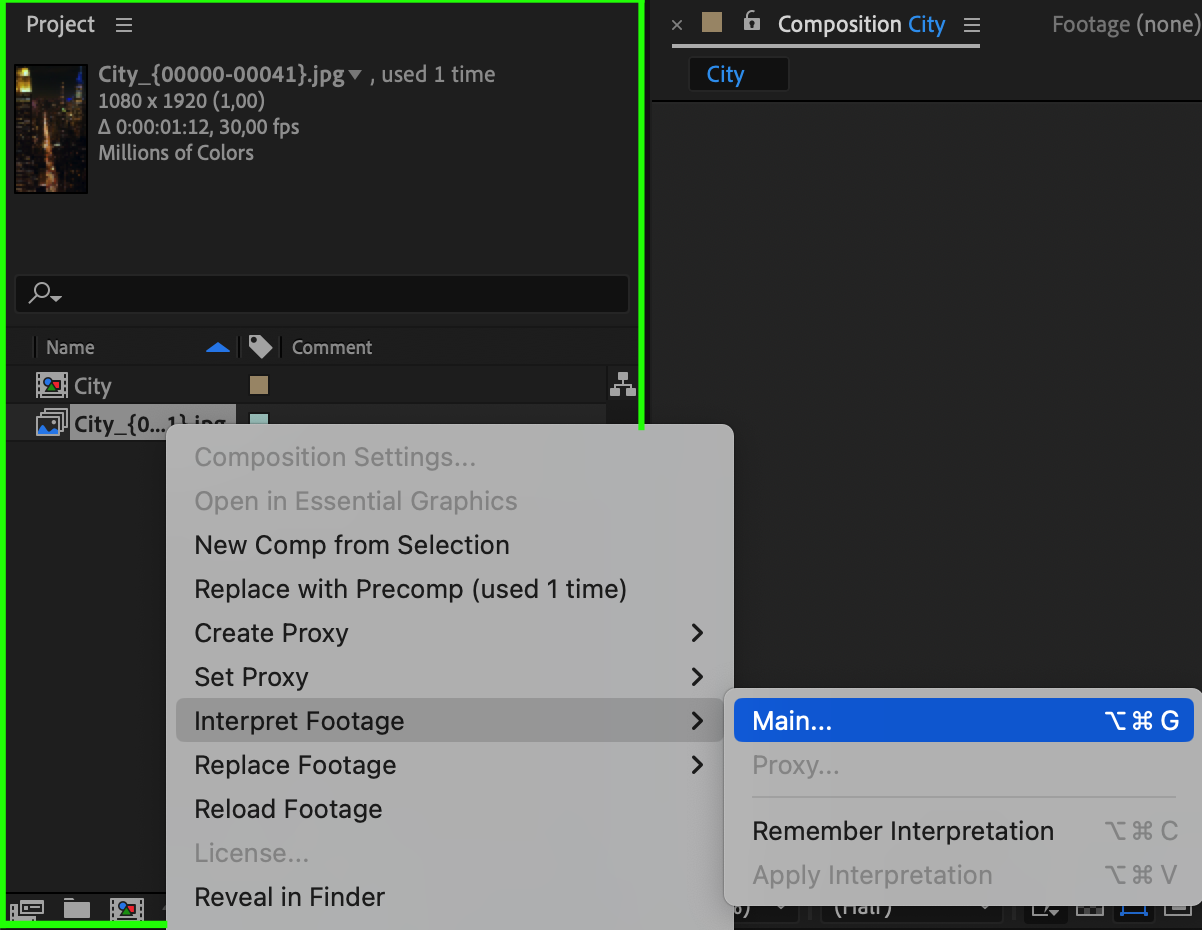Screen dimensions: 1202x930
Task: Select New Comp from Selection
Action: point(352,545)
